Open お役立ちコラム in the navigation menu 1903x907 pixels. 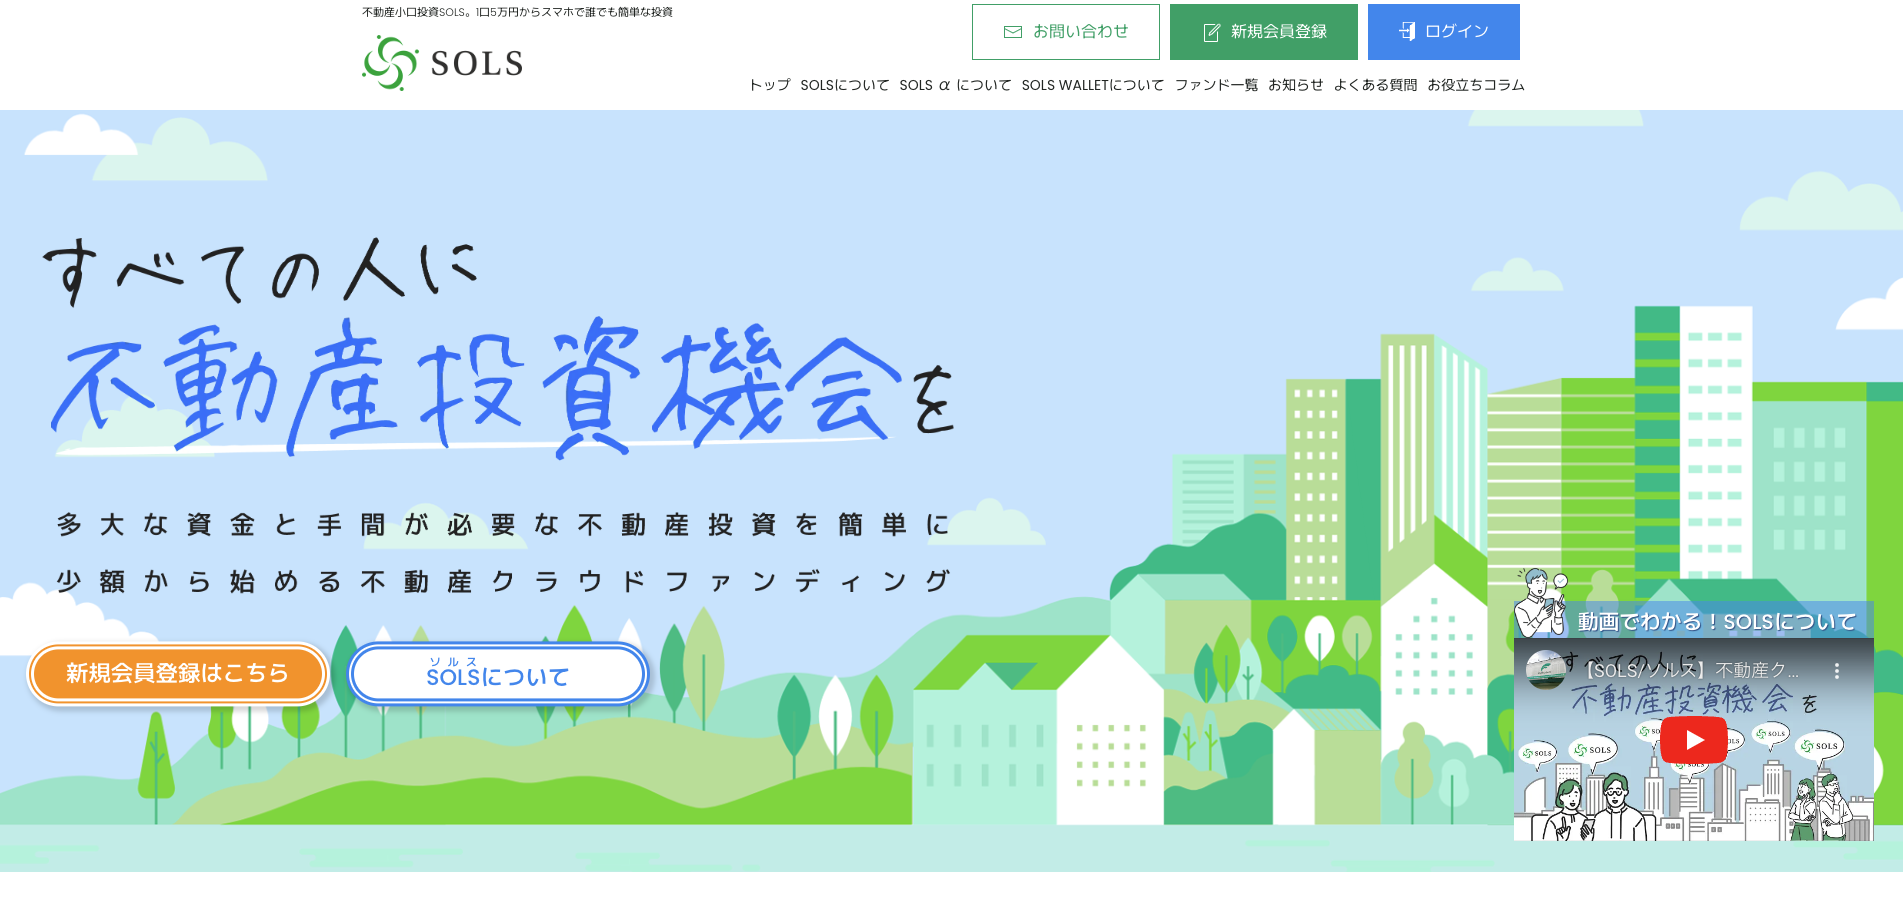[x=1476, y=85]
